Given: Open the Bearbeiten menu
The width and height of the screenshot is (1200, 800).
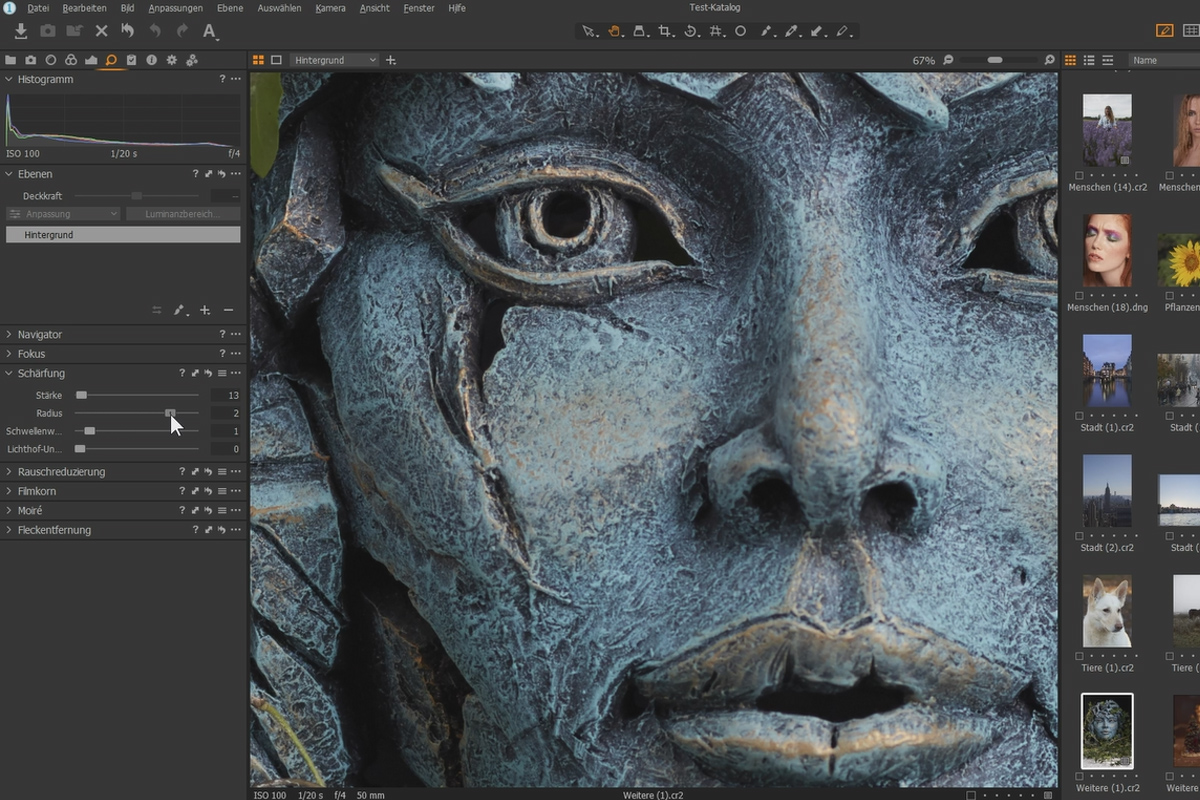Looking at the screenshot, I should pos(84,8).
